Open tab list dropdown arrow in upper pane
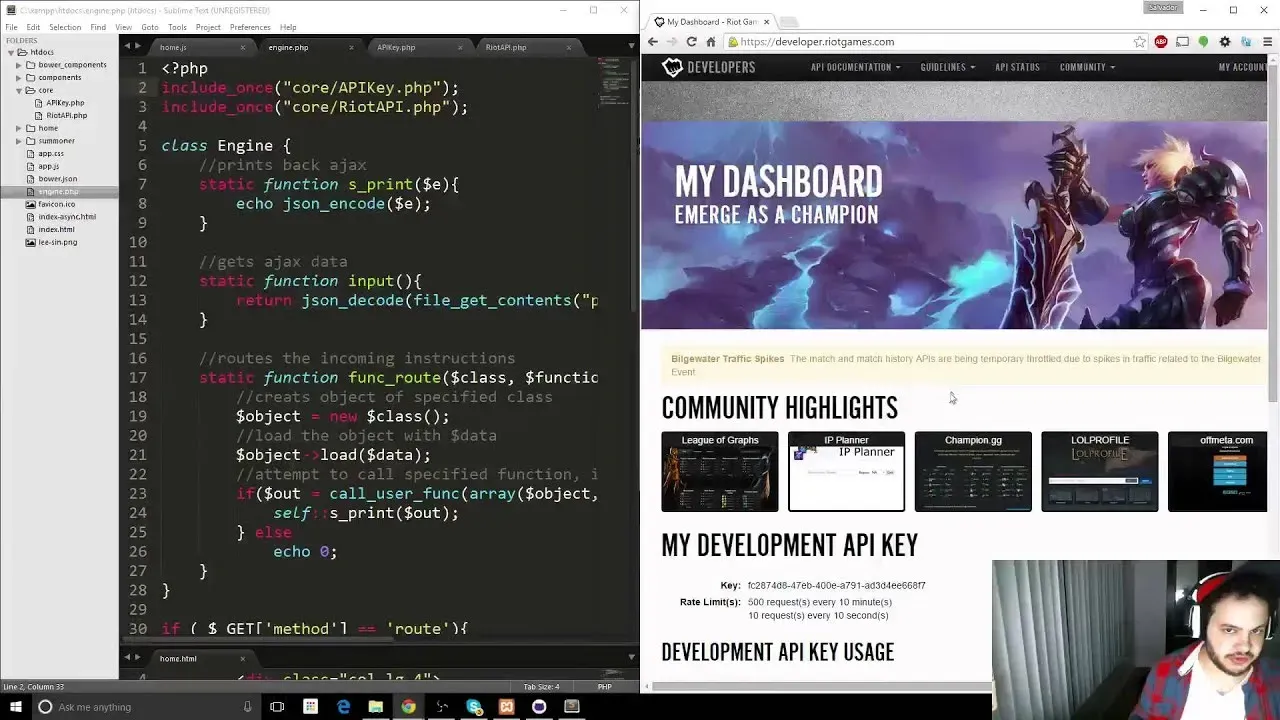 pyautogui.click(x=631, y=46)
